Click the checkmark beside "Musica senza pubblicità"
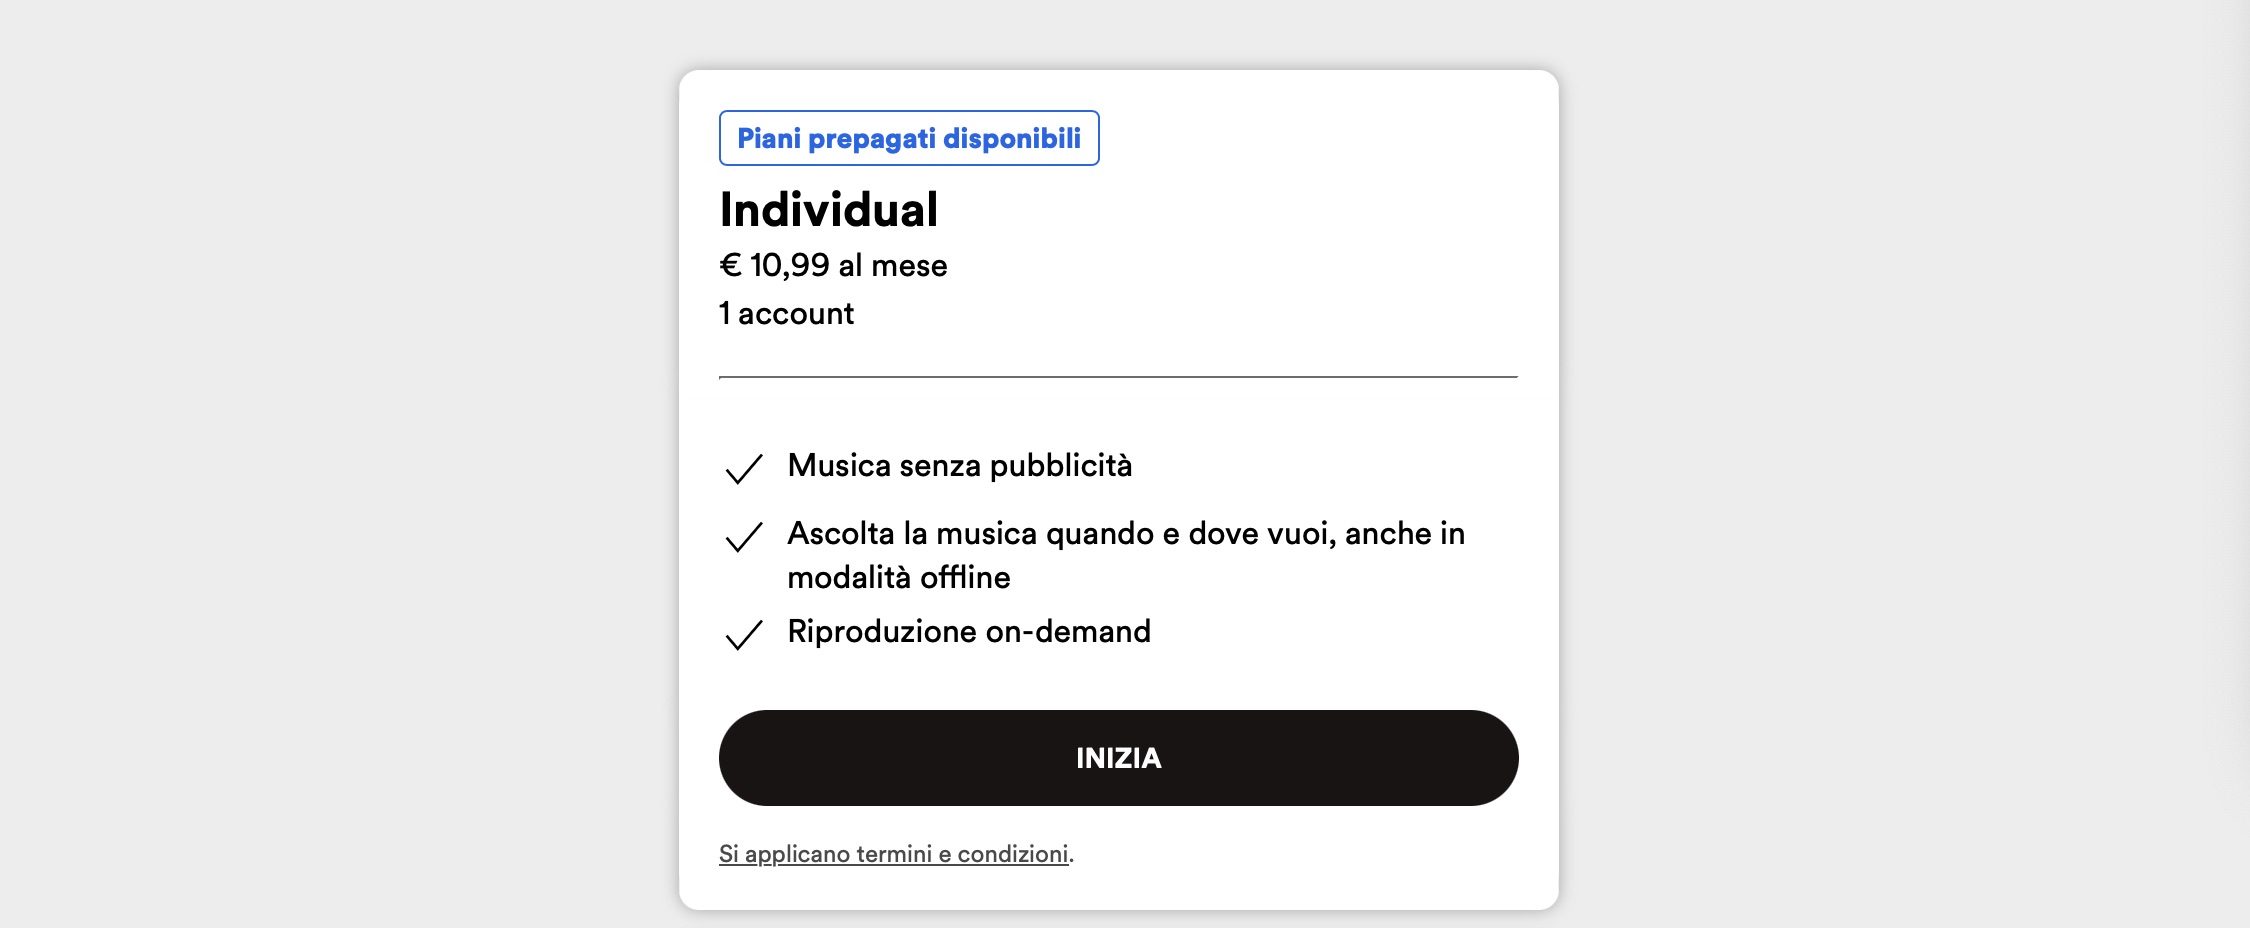This screenshot has height=928, width=2250. point(743,468)
